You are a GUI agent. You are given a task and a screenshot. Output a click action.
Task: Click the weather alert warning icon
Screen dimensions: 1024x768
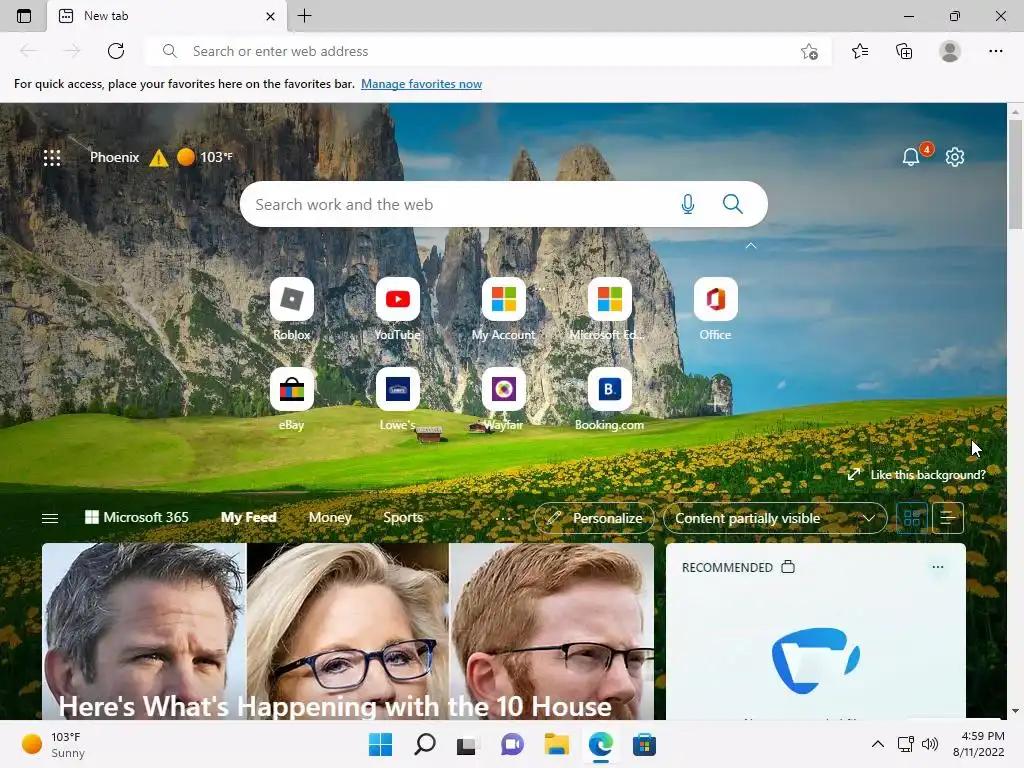click(x=158, y=158)
